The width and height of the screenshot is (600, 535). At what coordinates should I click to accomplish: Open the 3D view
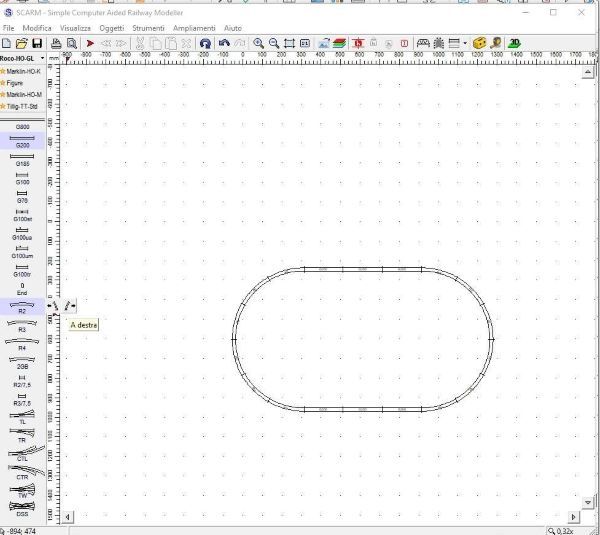[x=514, y=44]
